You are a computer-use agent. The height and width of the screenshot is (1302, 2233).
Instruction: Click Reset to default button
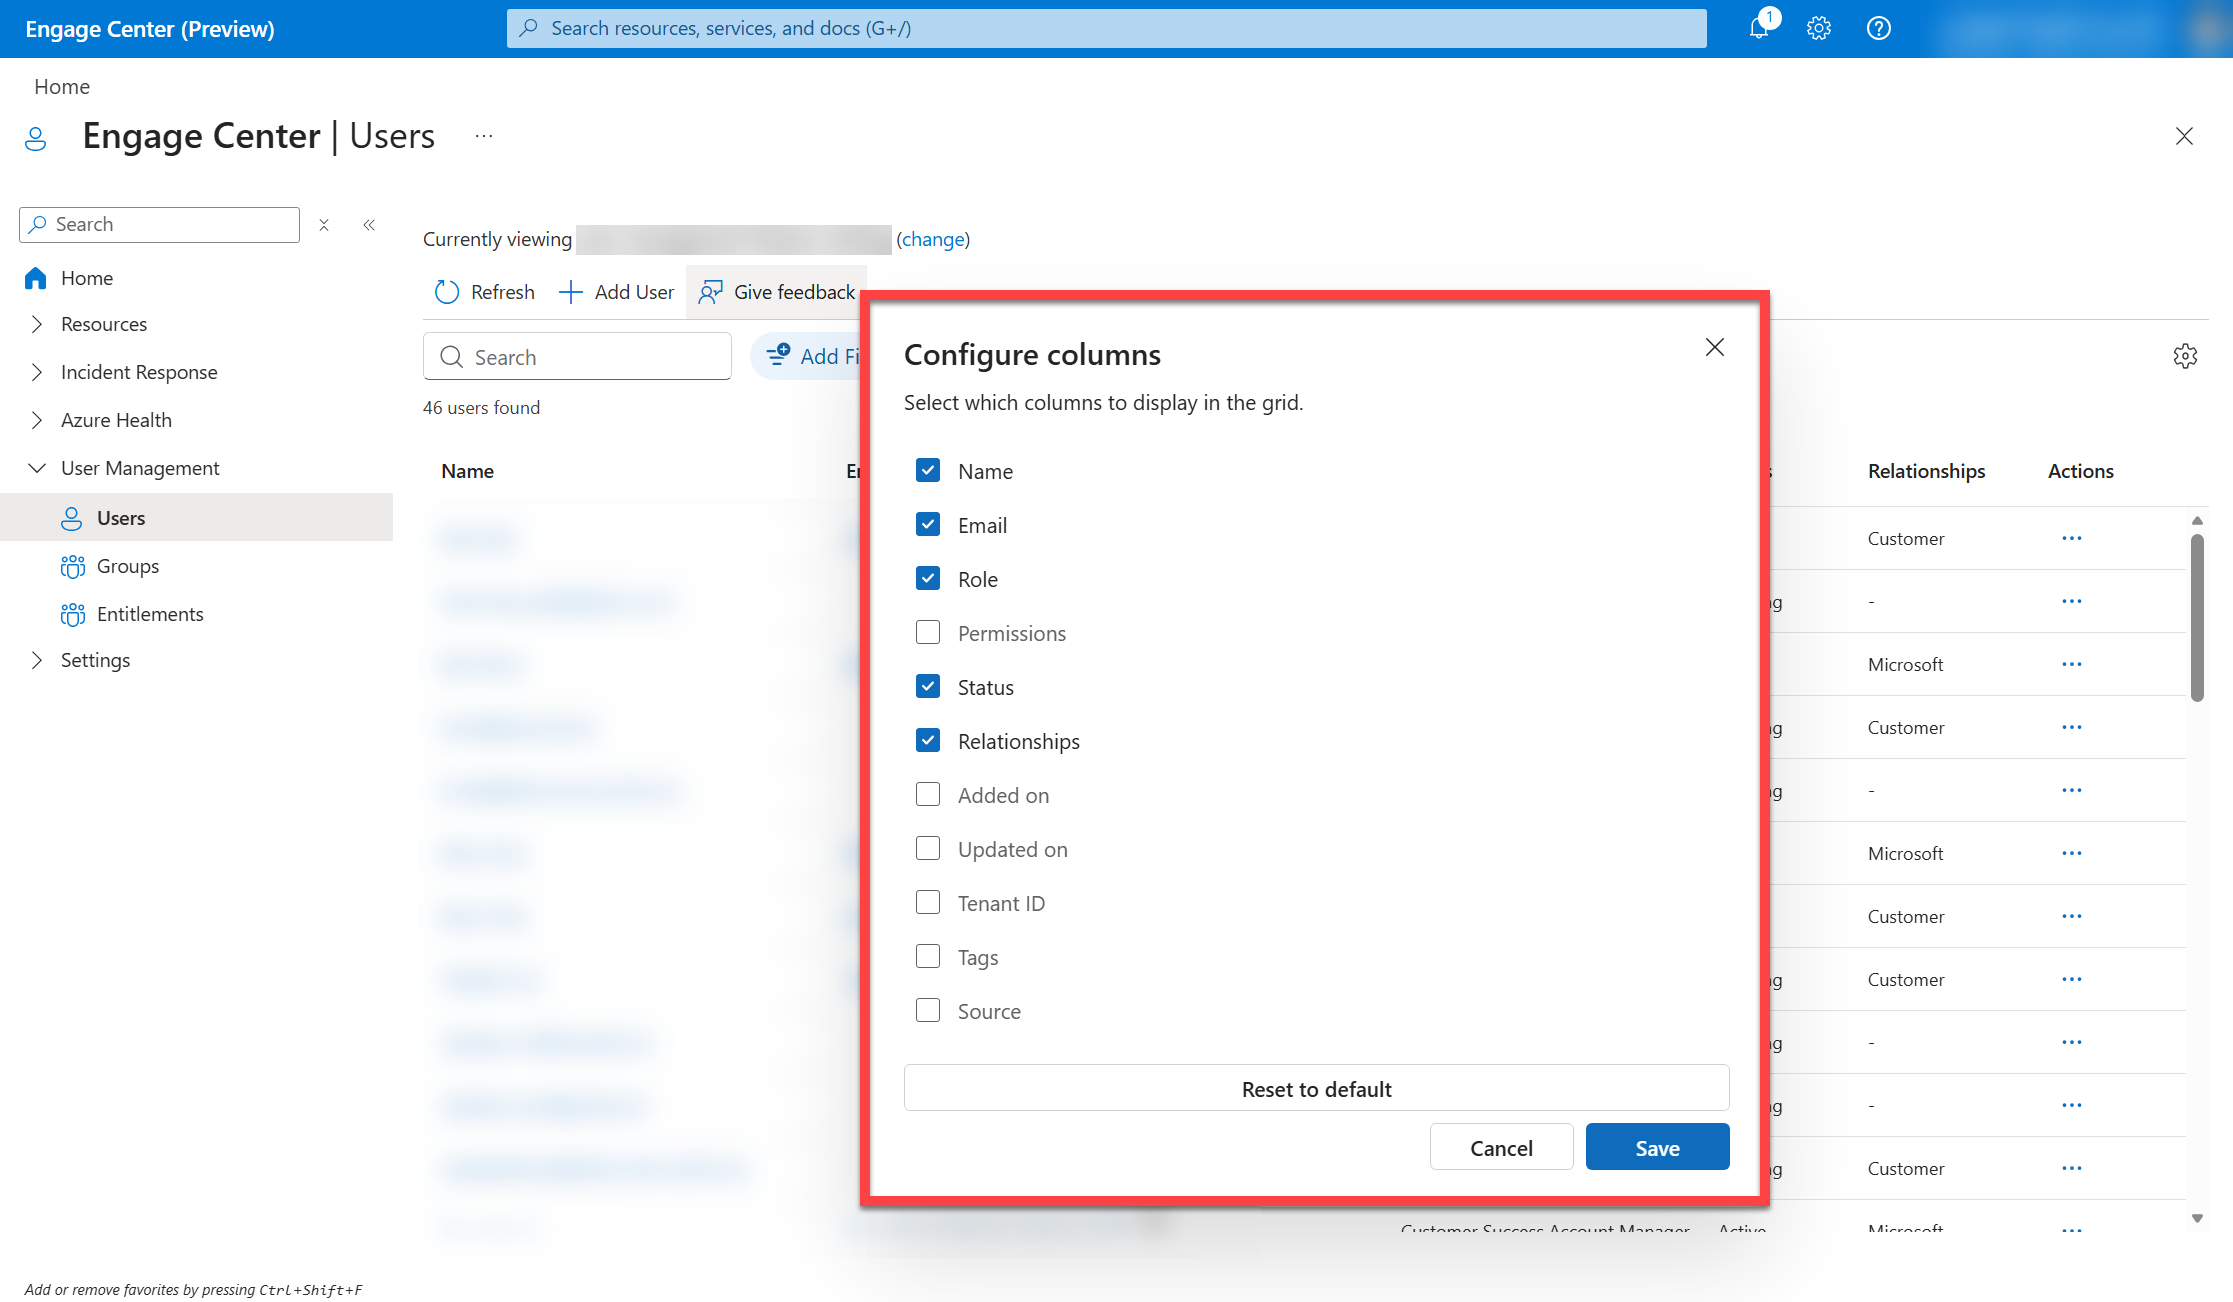(1316, 1088)
